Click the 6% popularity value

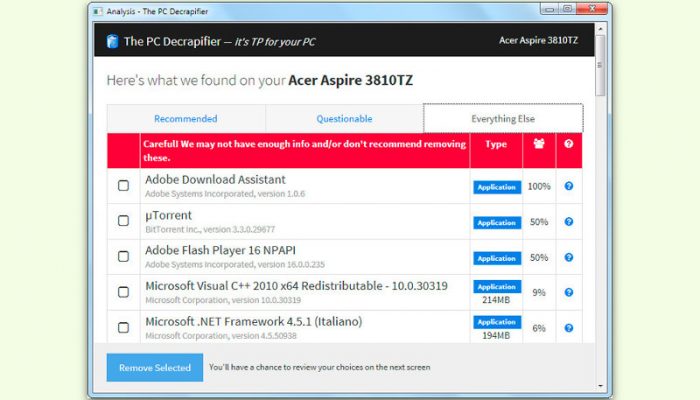tap(539, 329)
